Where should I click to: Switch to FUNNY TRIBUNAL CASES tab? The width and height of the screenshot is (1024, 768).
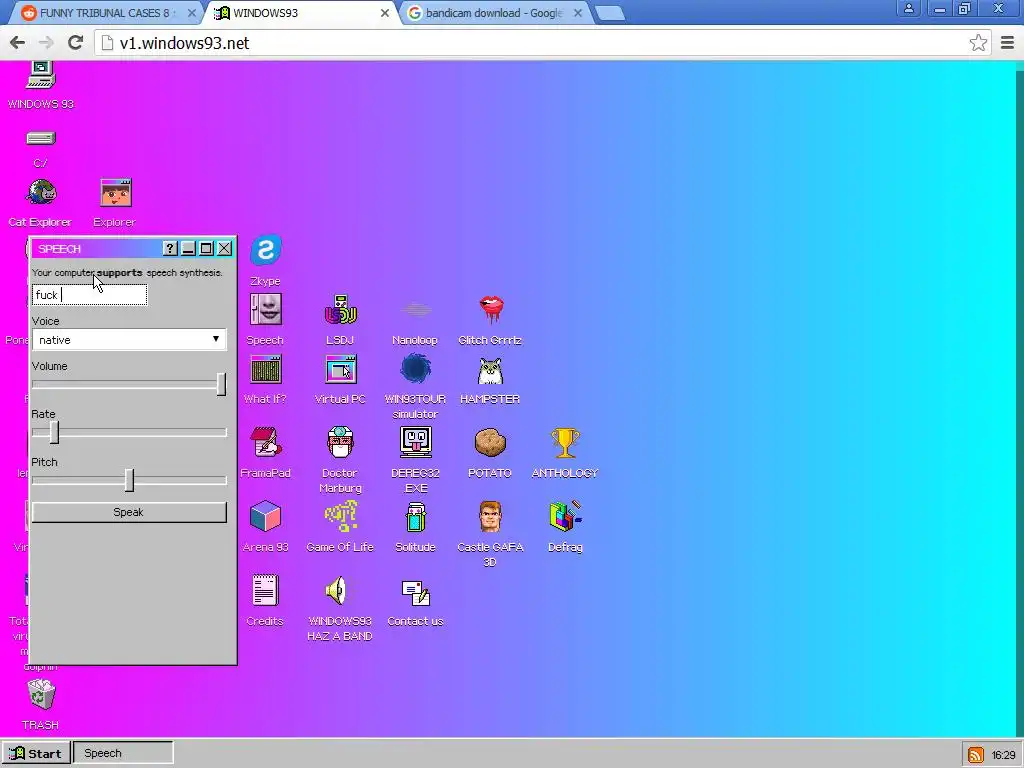104,12
